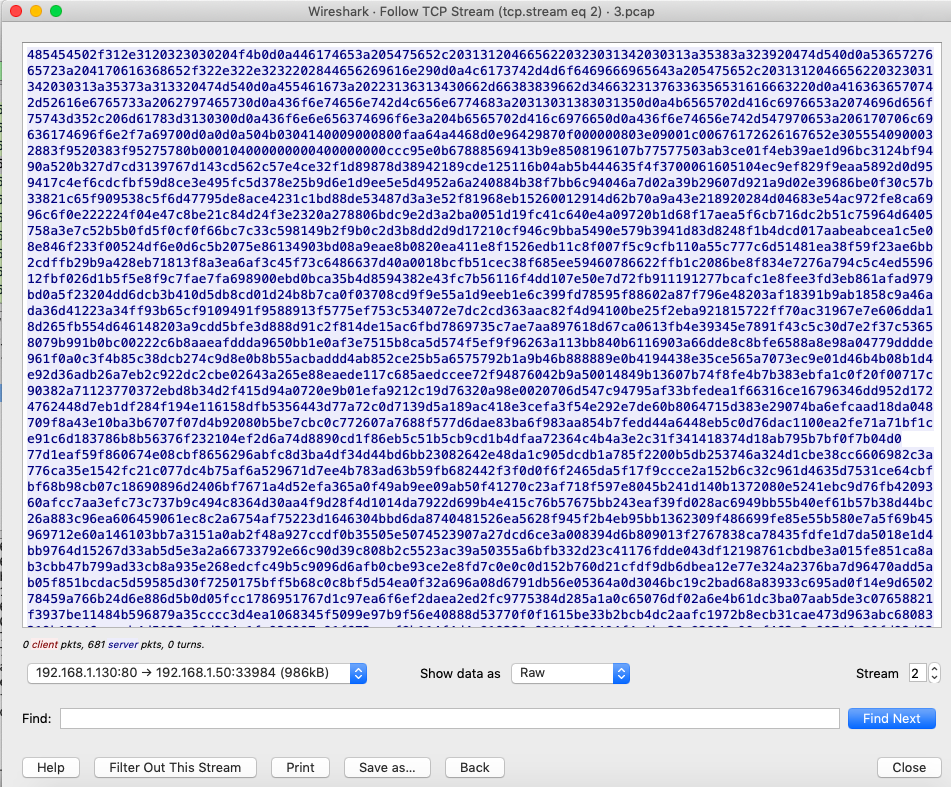Click hex line starting 969712e60a146103
The height and width of the screenshot is (787, 951).
click(480, 534)
